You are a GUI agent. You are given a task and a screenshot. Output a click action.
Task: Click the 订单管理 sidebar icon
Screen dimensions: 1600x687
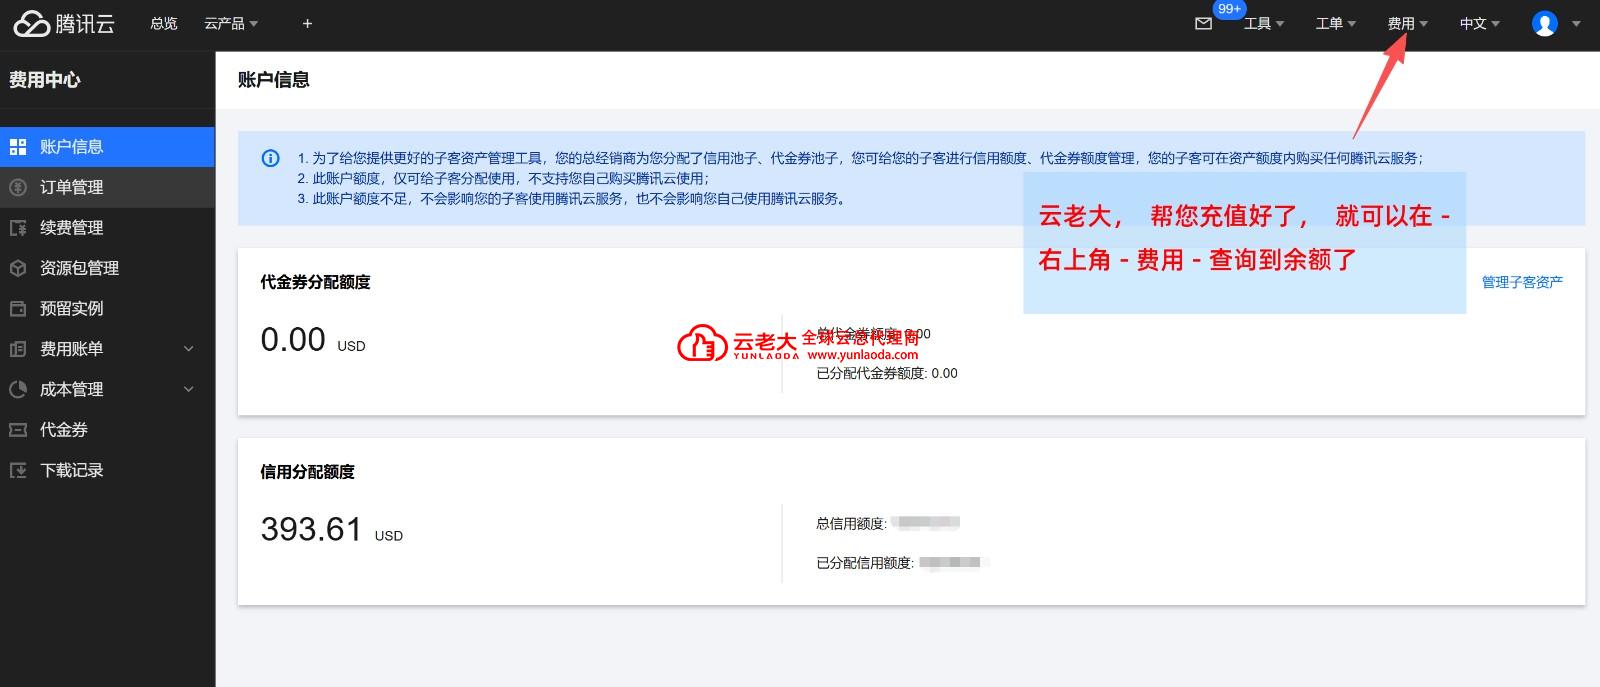[18, 187]
